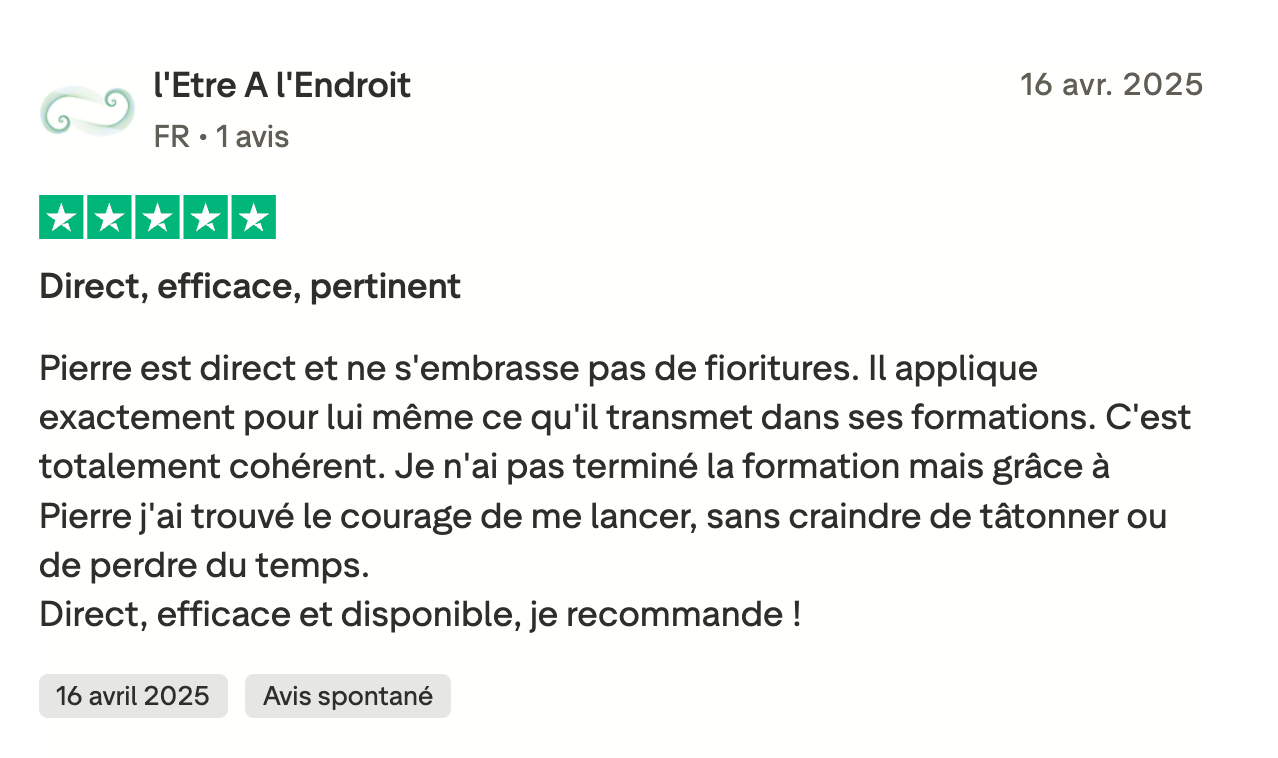Click the FR country label
1278x758 pixels.
[172, 137]
